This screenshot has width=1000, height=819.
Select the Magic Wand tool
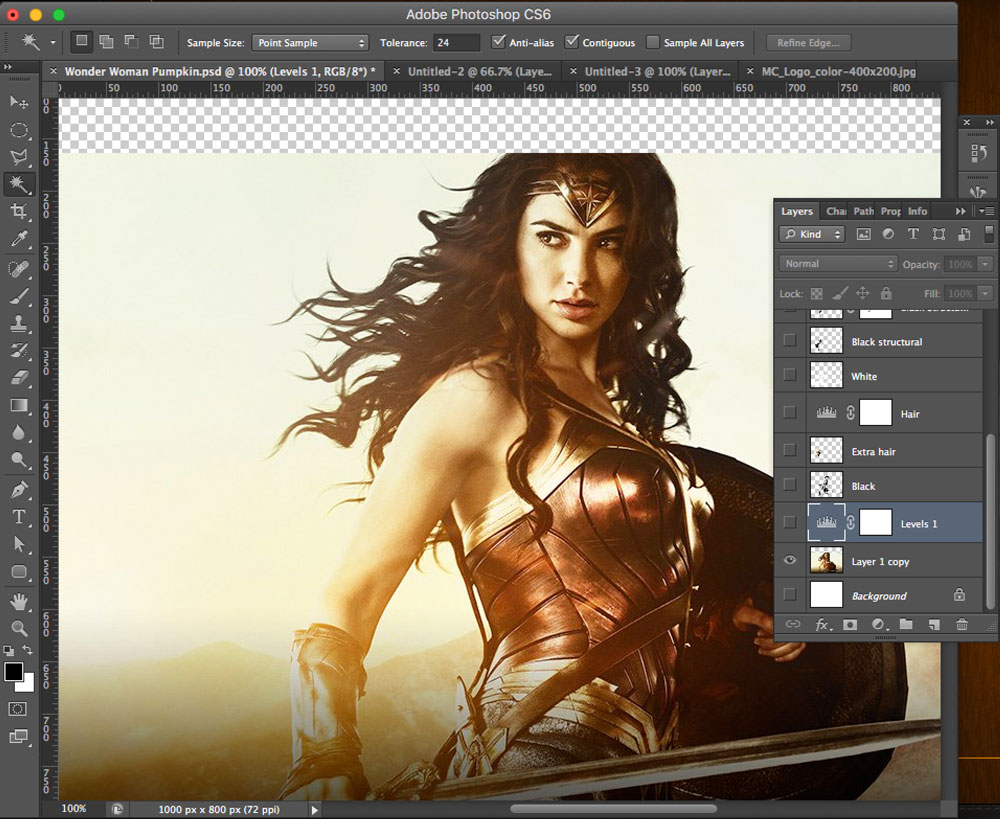pyautogui.click(x=19, y=184)
